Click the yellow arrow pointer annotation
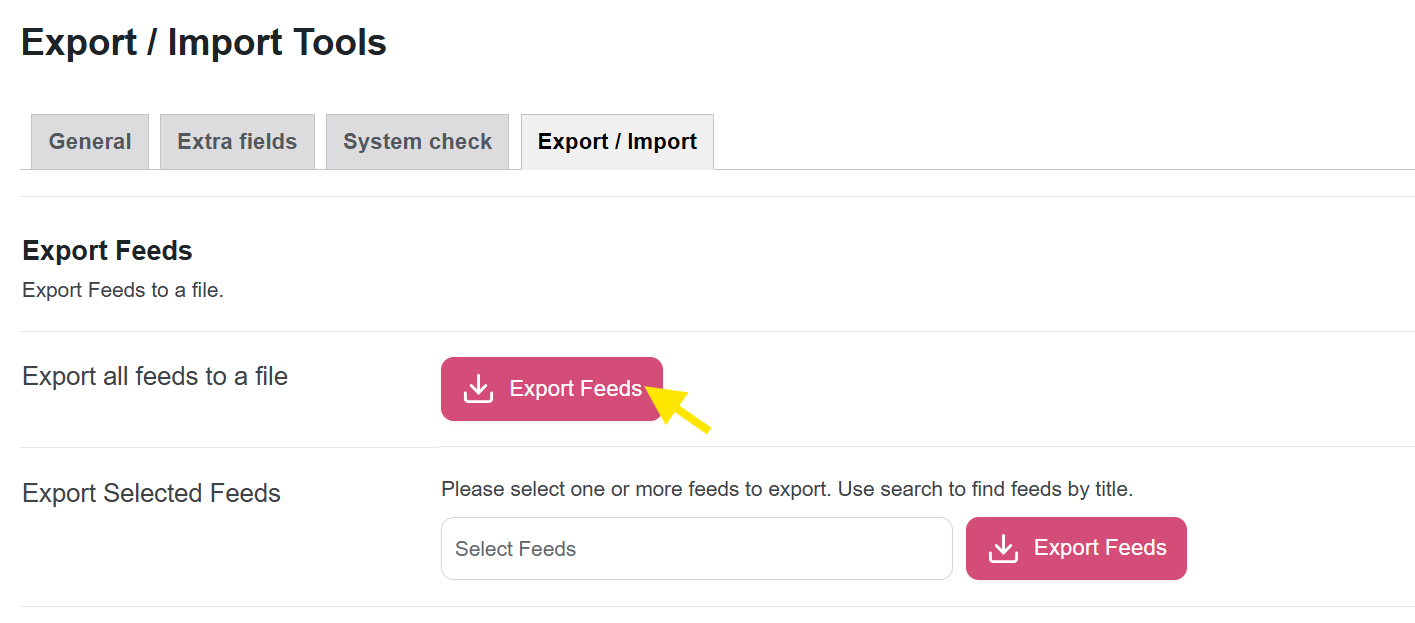 coord(683,411)
